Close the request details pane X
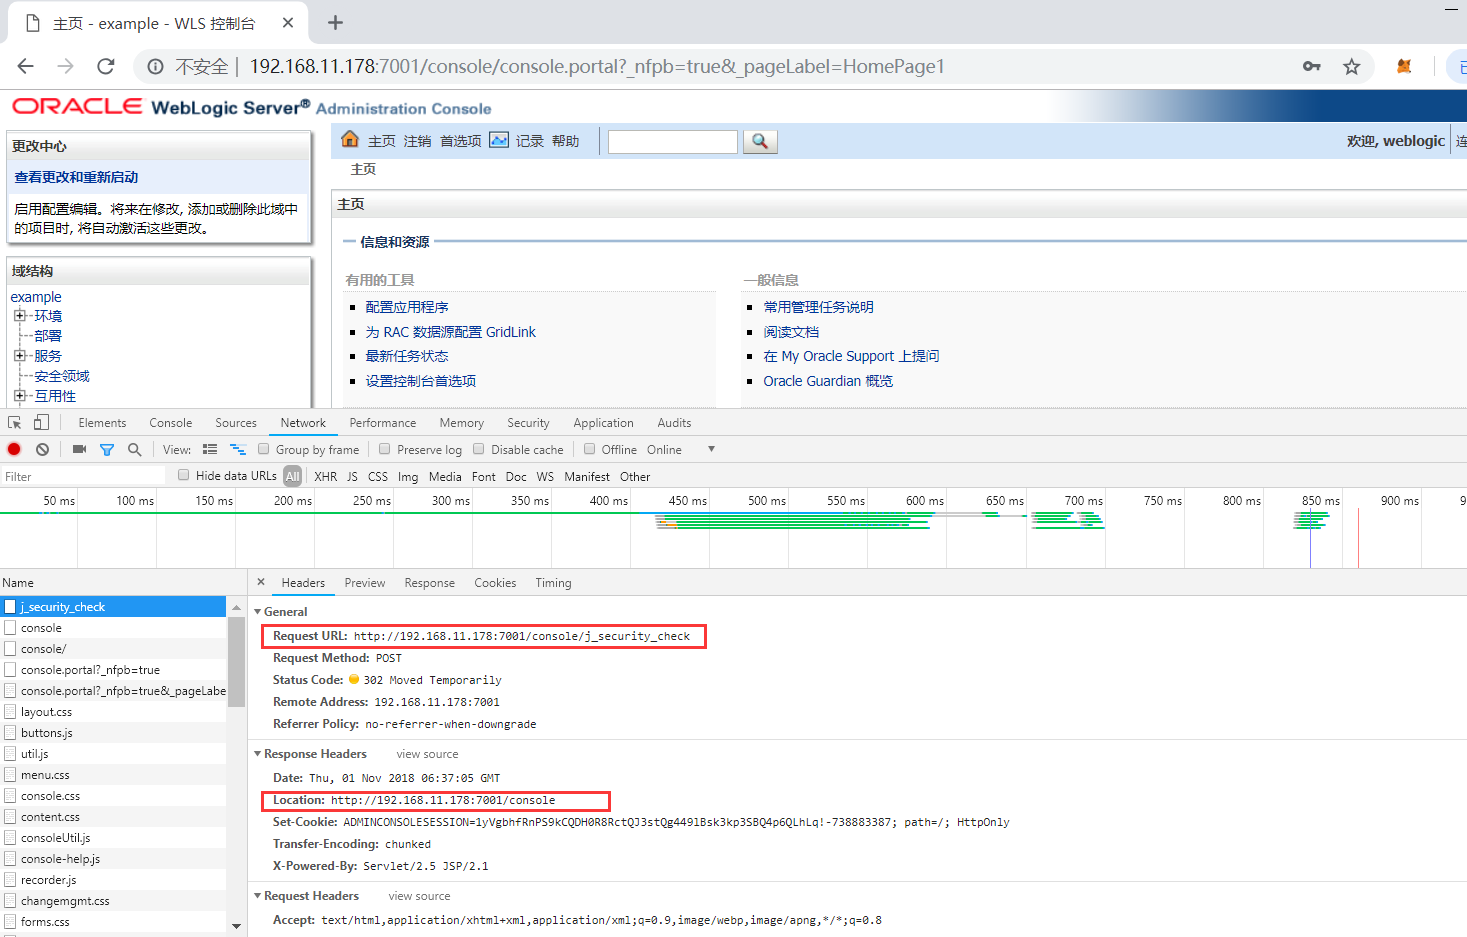 click(261, 582)
